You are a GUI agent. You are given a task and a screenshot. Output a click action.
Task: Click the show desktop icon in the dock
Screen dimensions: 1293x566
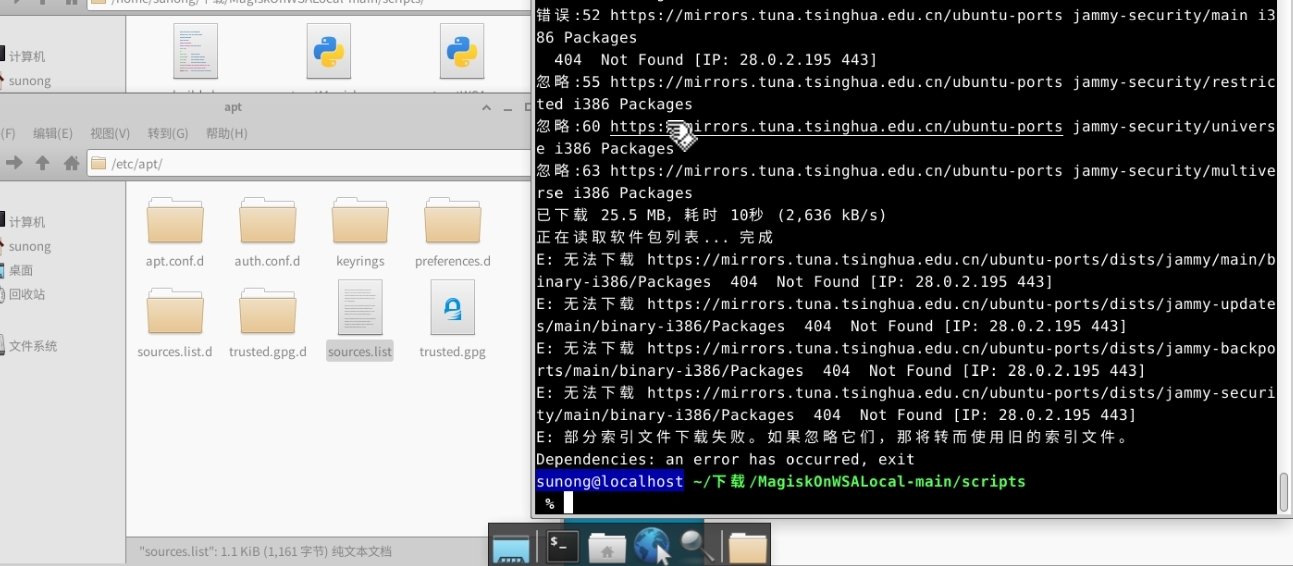coord(511,547)
